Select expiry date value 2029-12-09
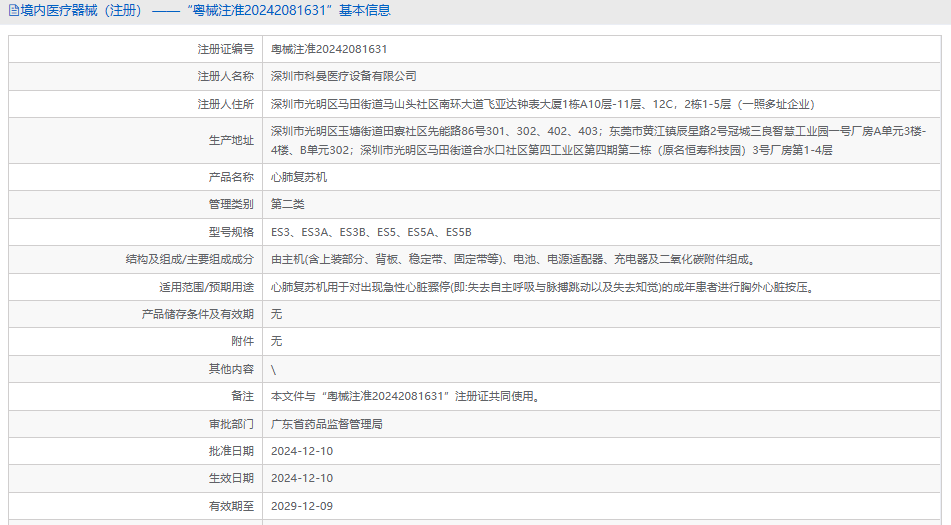The image size is (951, 525). [x=302, y=506]
